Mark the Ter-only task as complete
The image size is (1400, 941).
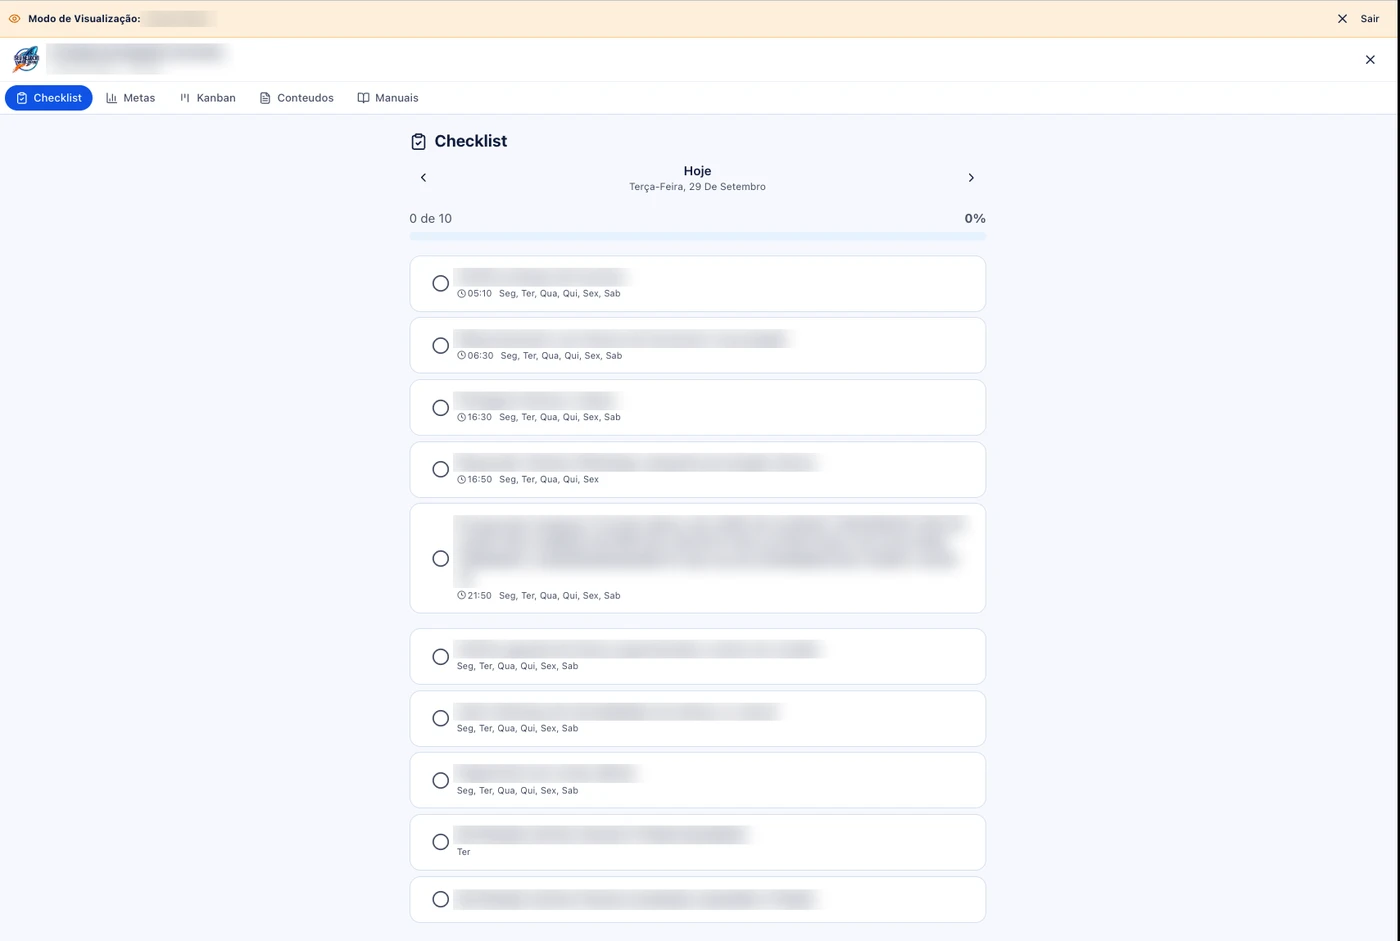pyautogui.click(x=440, y=842)
